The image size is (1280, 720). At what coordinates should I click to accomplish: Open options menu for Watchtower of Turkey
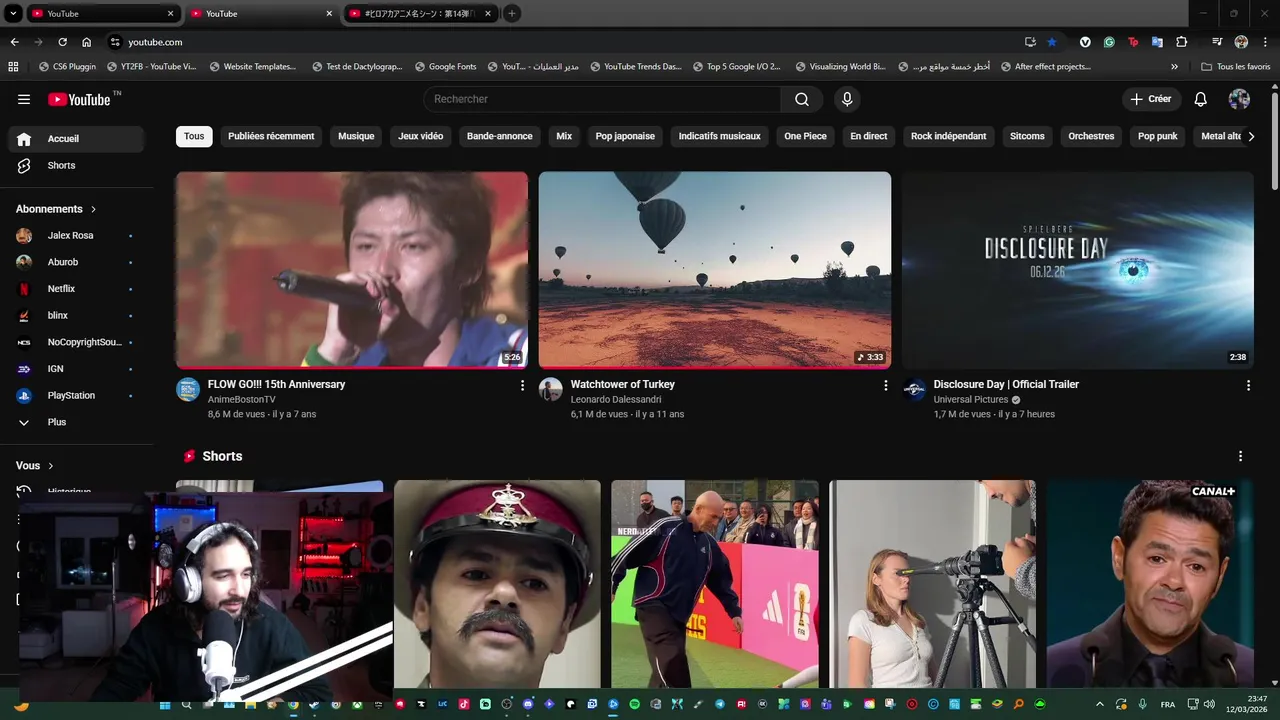point(885,385)
